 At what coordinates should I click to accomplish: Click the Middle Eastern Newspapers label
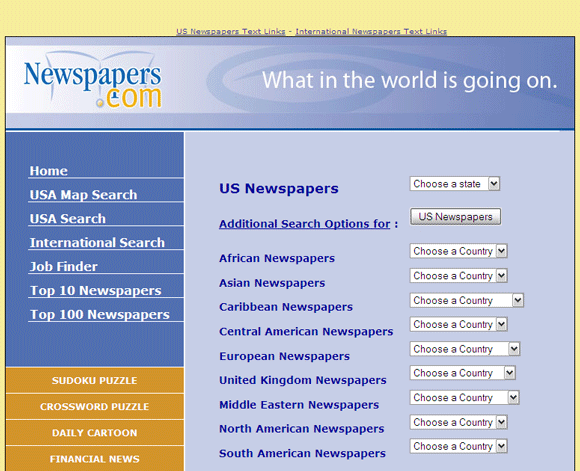[x=299, y=405]
